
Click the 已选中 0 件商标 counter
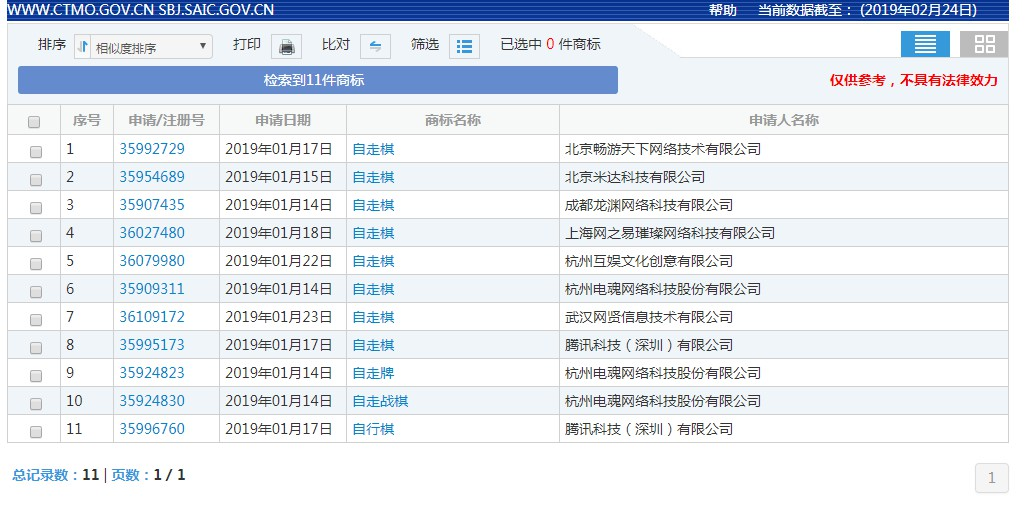(550, 44)
